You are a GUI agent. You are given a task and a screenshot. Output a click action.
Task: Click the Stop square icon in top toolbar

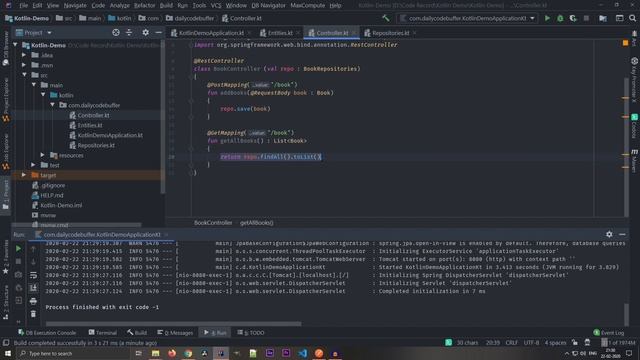[x=586, y=18]
